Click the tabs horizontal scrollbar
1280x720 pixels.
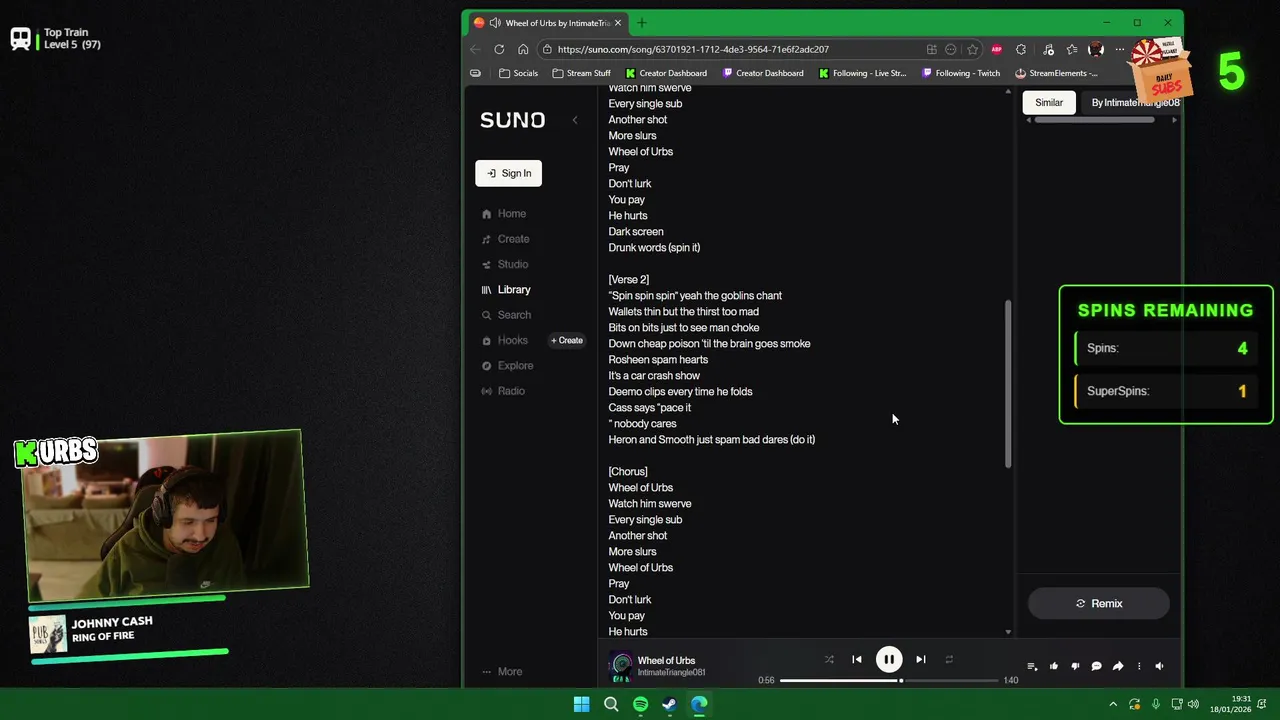pyautogui.click(x=1094, y=120)
